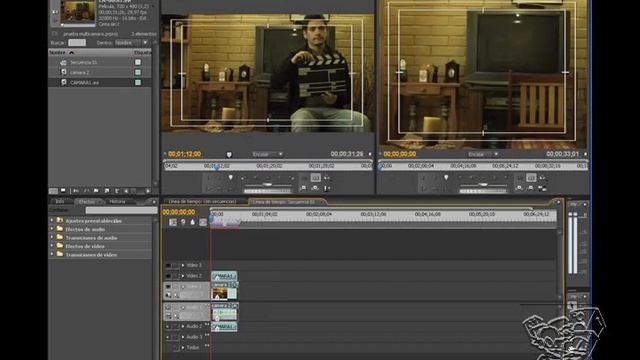This screenshot has height=360, width=640.
Task: Mute Audio 2 track speaker
Action: pyautogui.click(x=168, y=327)
